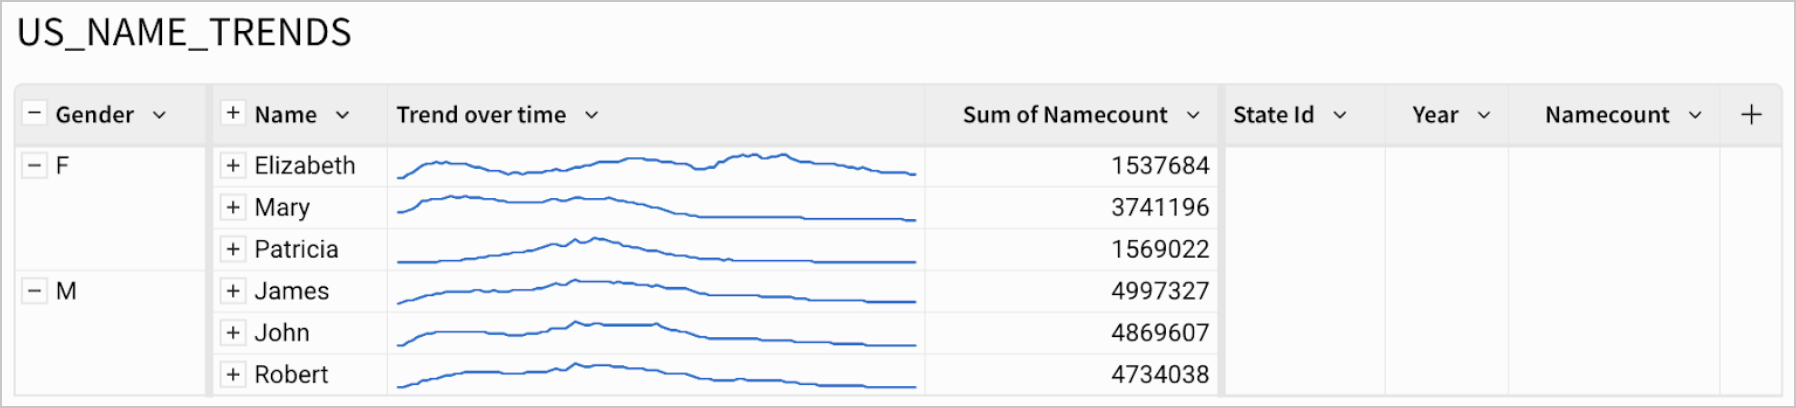Expand the Robert row

click(x=233, y=374)
